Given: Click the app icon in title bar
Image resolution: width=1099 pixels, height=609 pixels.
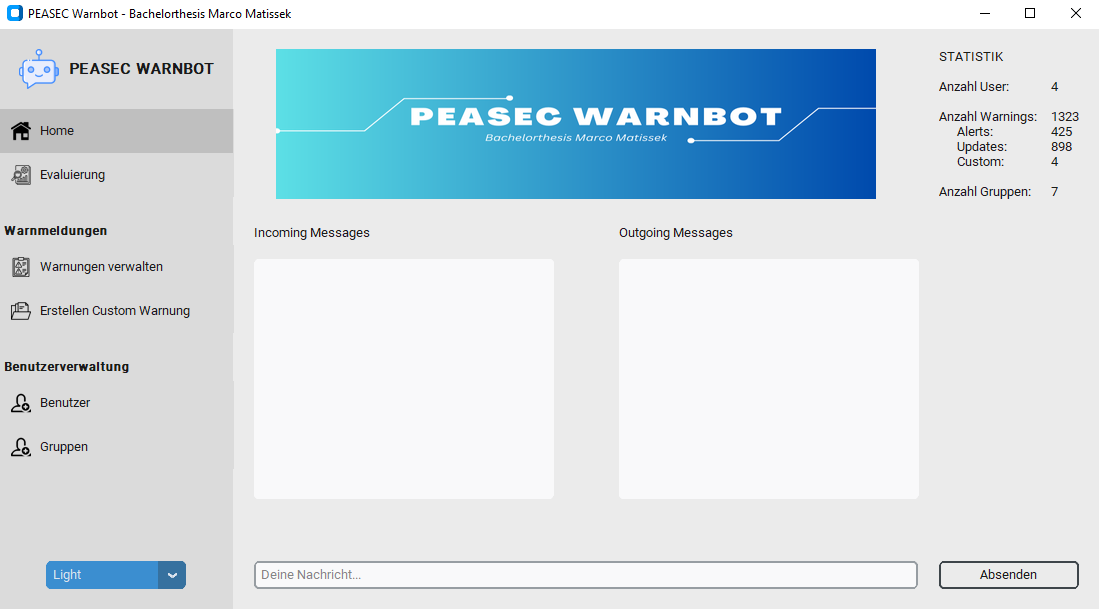Looking at the screenshot, I should coord(14,13).
